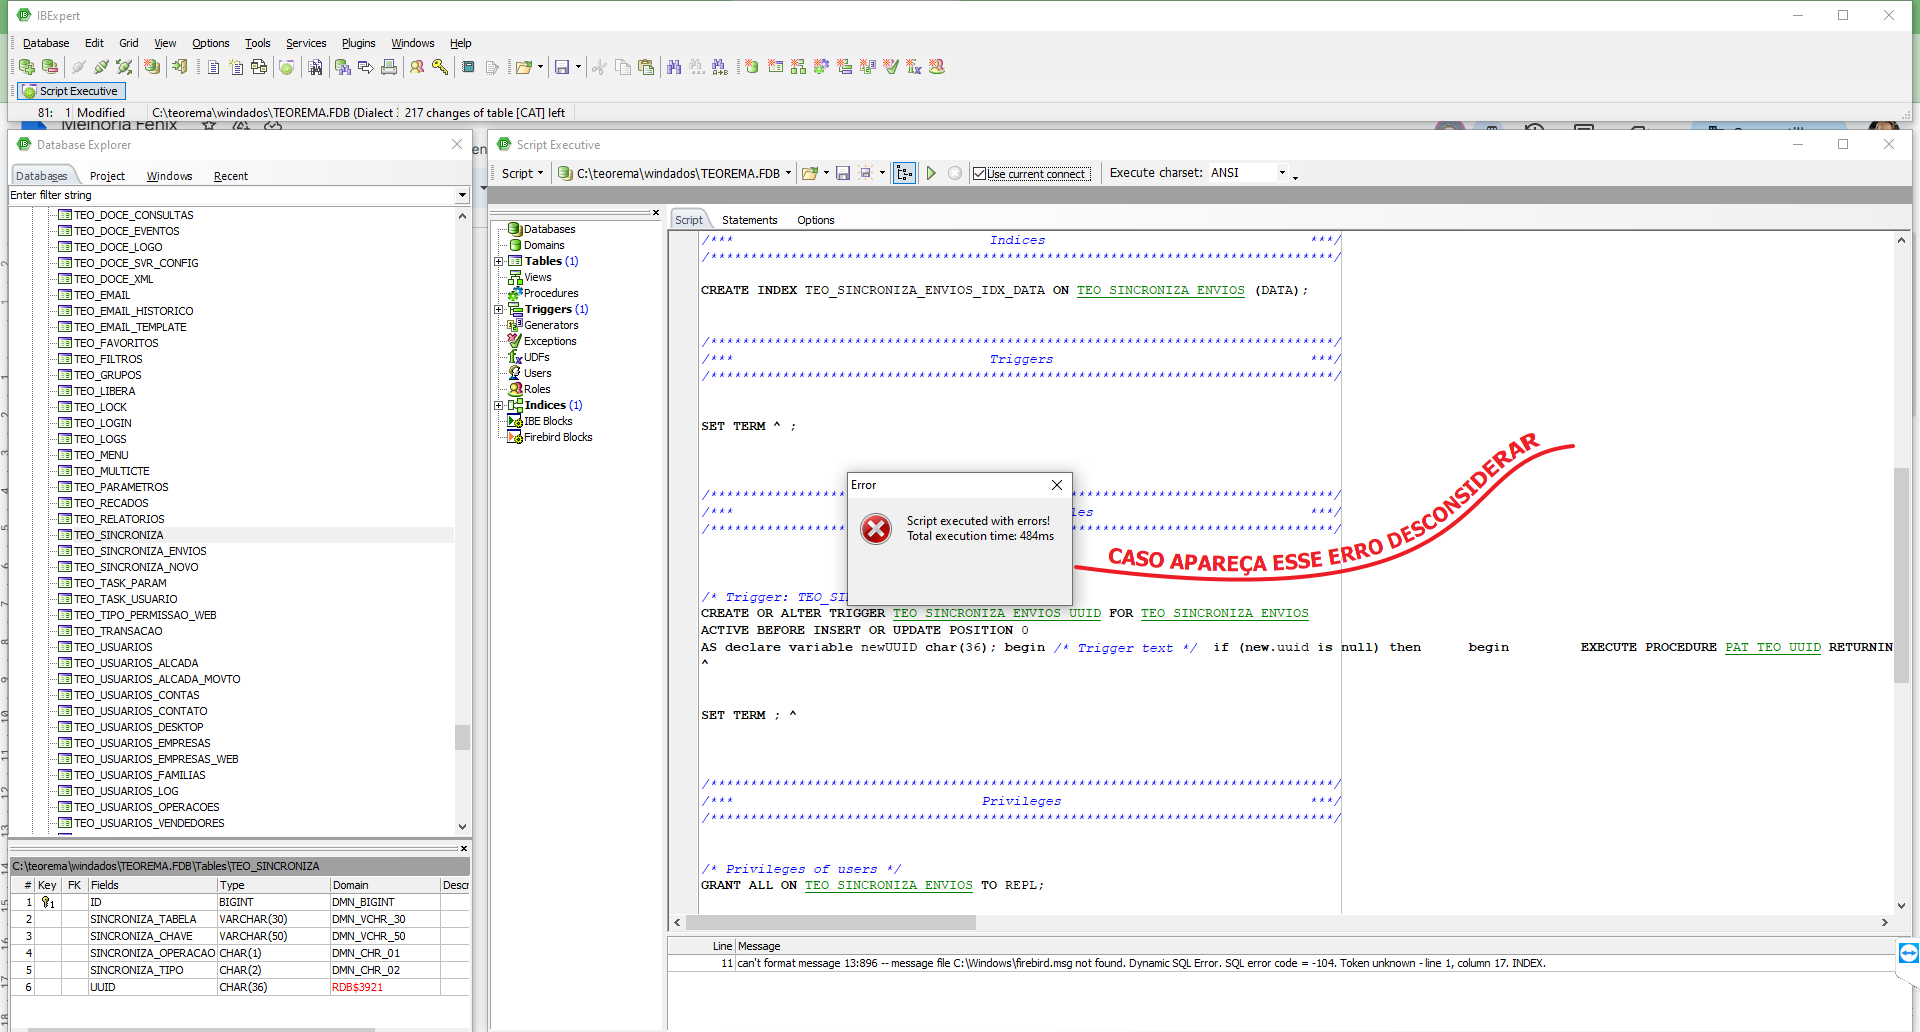
Task: Click the SINCRONIZA_CHAVE field row
Action: 240,936
